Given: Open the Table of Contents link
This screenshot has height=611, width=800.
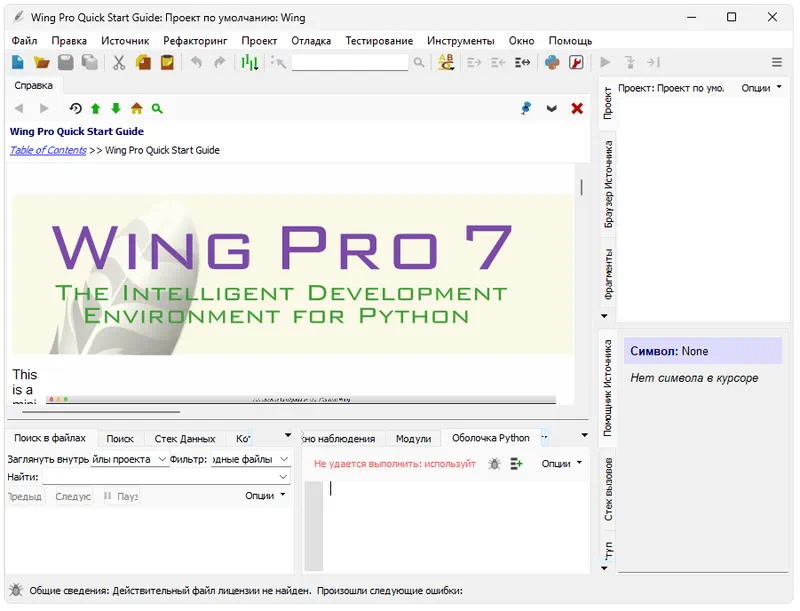Looking at the screenshot, I should [48, 150].
